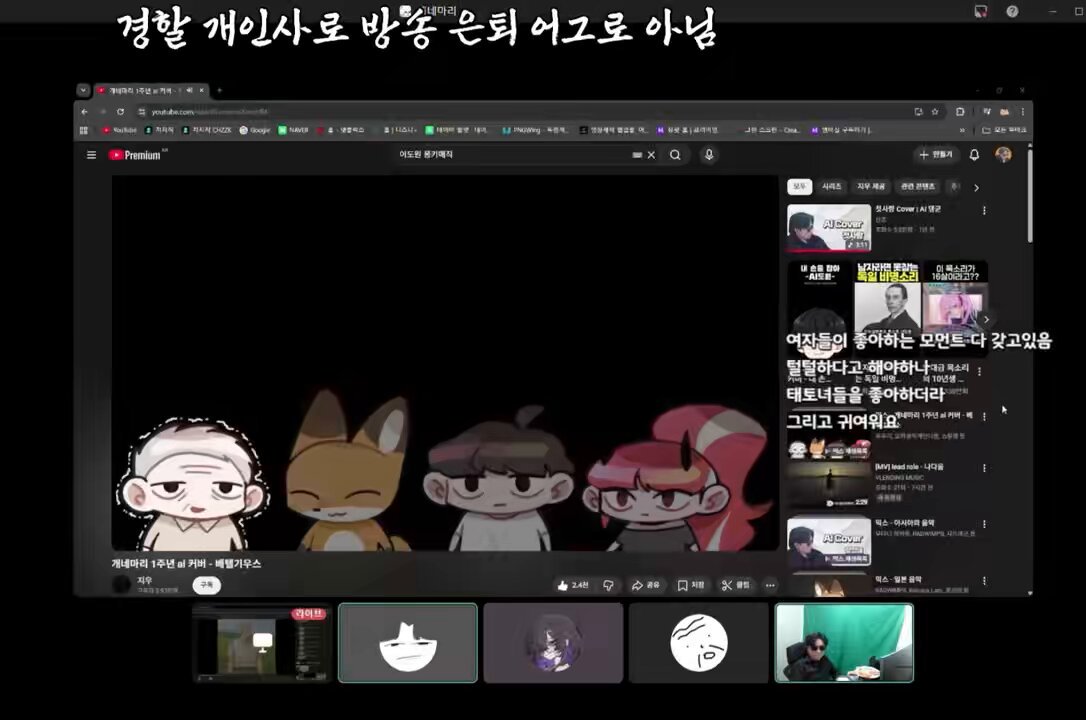The width and height of the screenshot is (1086, 720).
Task: Select the 모두 filter chip
Action: pos(800,187)
